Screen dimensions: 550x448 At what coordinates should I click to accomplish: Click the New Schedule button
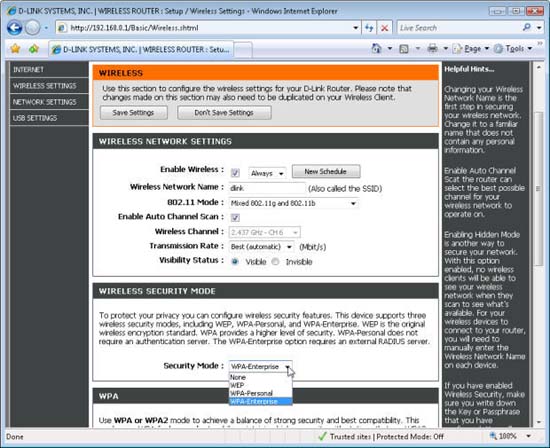point(326,172)
